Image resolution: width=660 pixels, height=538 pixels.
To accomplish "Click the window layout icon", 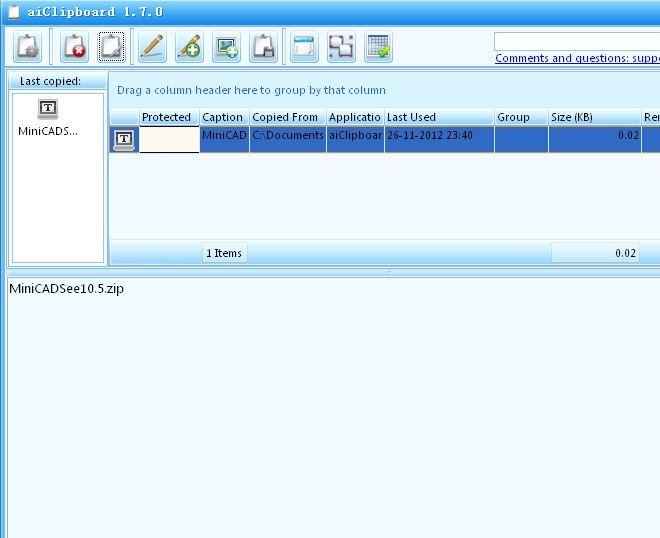I will click(304, 46).
